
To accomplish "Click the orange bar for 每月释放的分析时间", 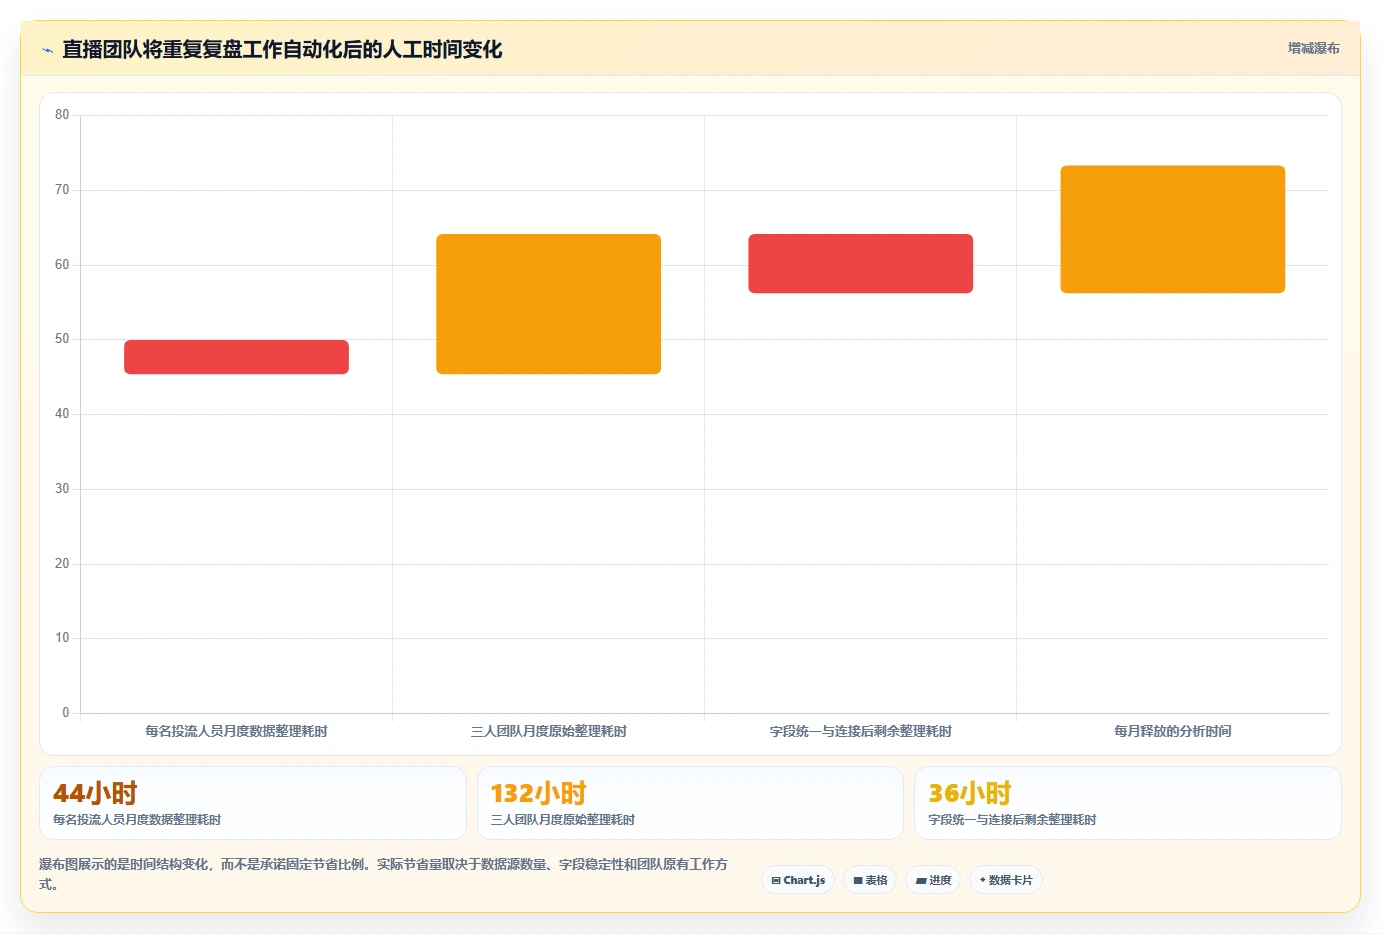I will tap(1172, 229).
